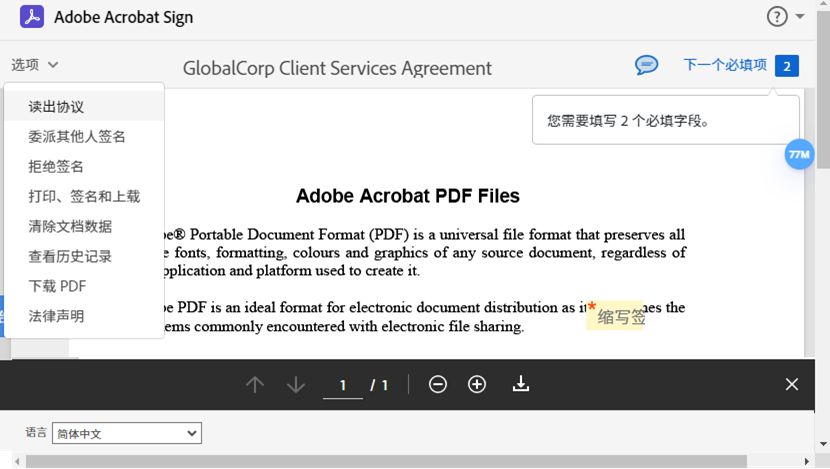Select 清除文档数据 menu item

point(84,227)
